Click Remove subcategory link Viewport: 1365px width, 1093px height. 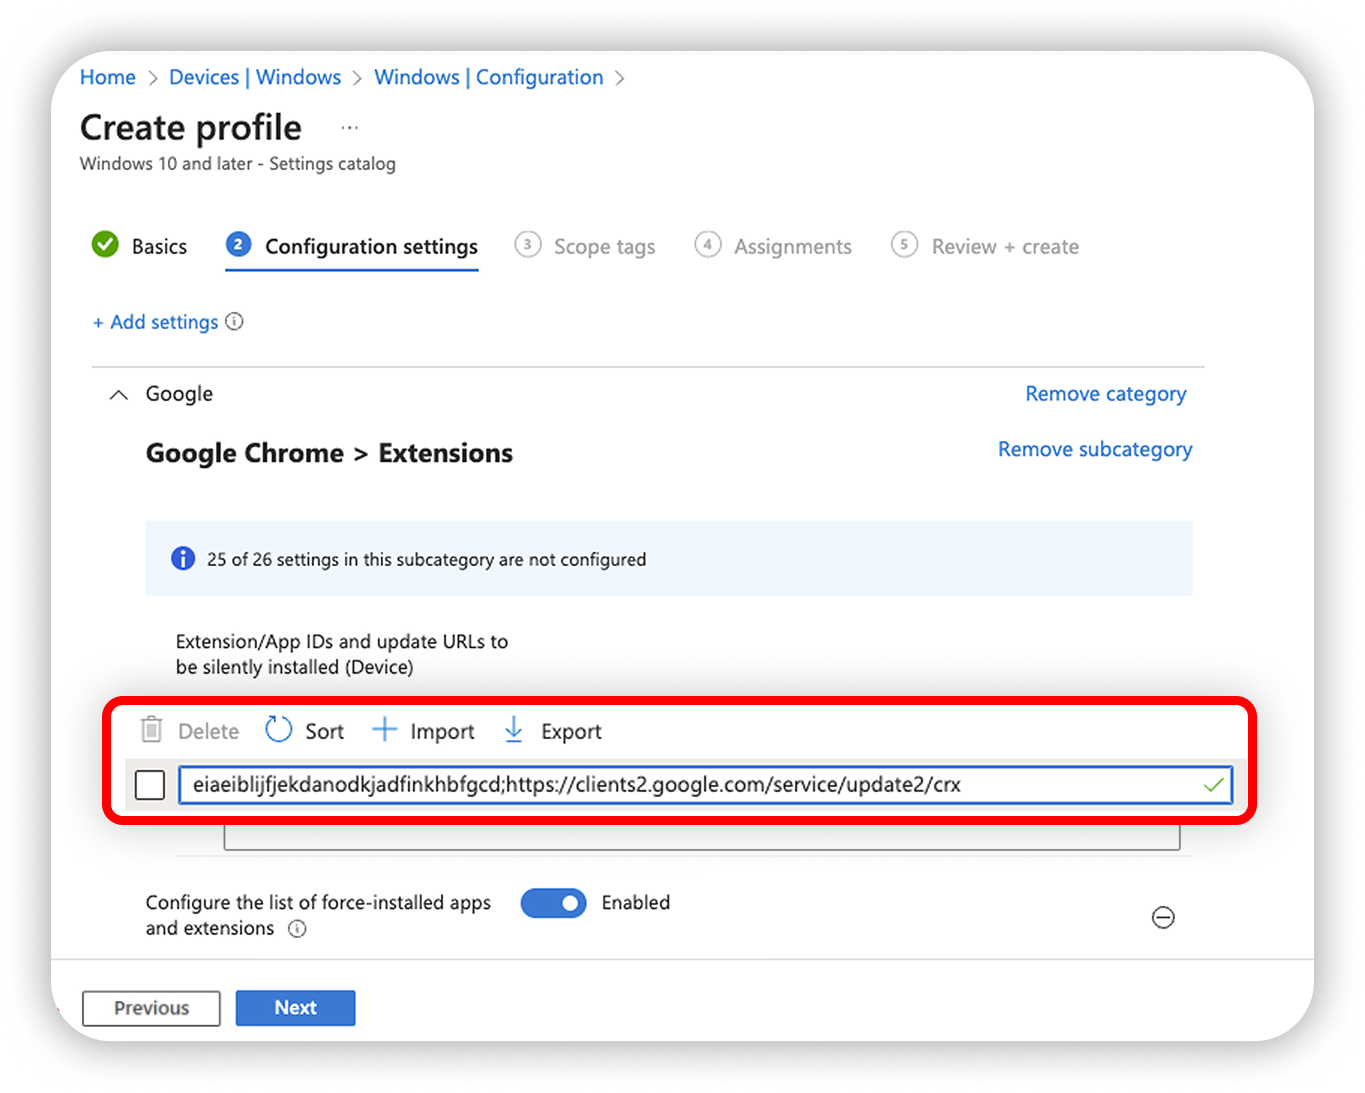(1095, 449)
